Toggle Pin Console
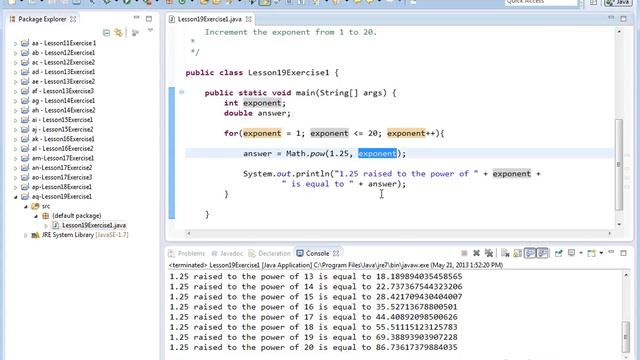The image size is (640, 360). 558,253
